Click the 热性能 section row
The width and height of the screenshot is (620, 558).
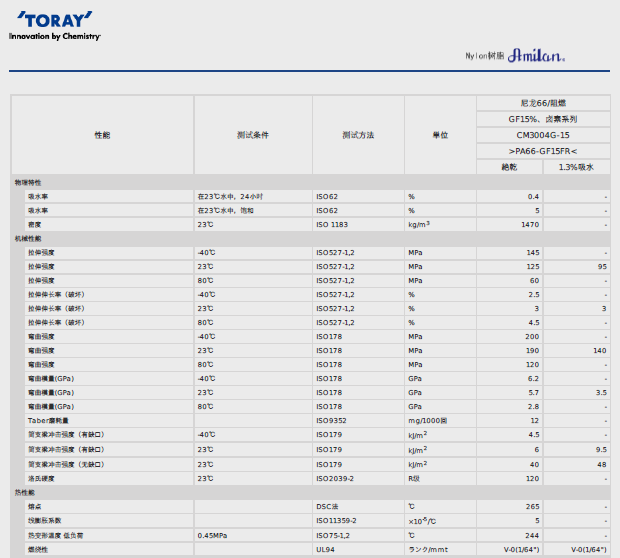24,493
